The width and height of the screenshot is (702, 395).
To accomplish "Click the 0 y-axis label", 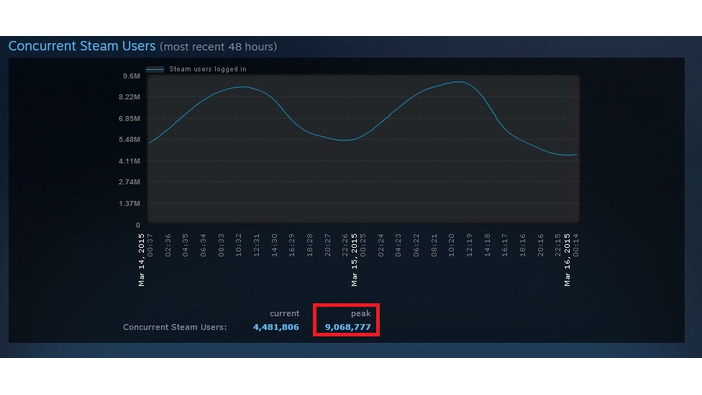I will 138,225.
